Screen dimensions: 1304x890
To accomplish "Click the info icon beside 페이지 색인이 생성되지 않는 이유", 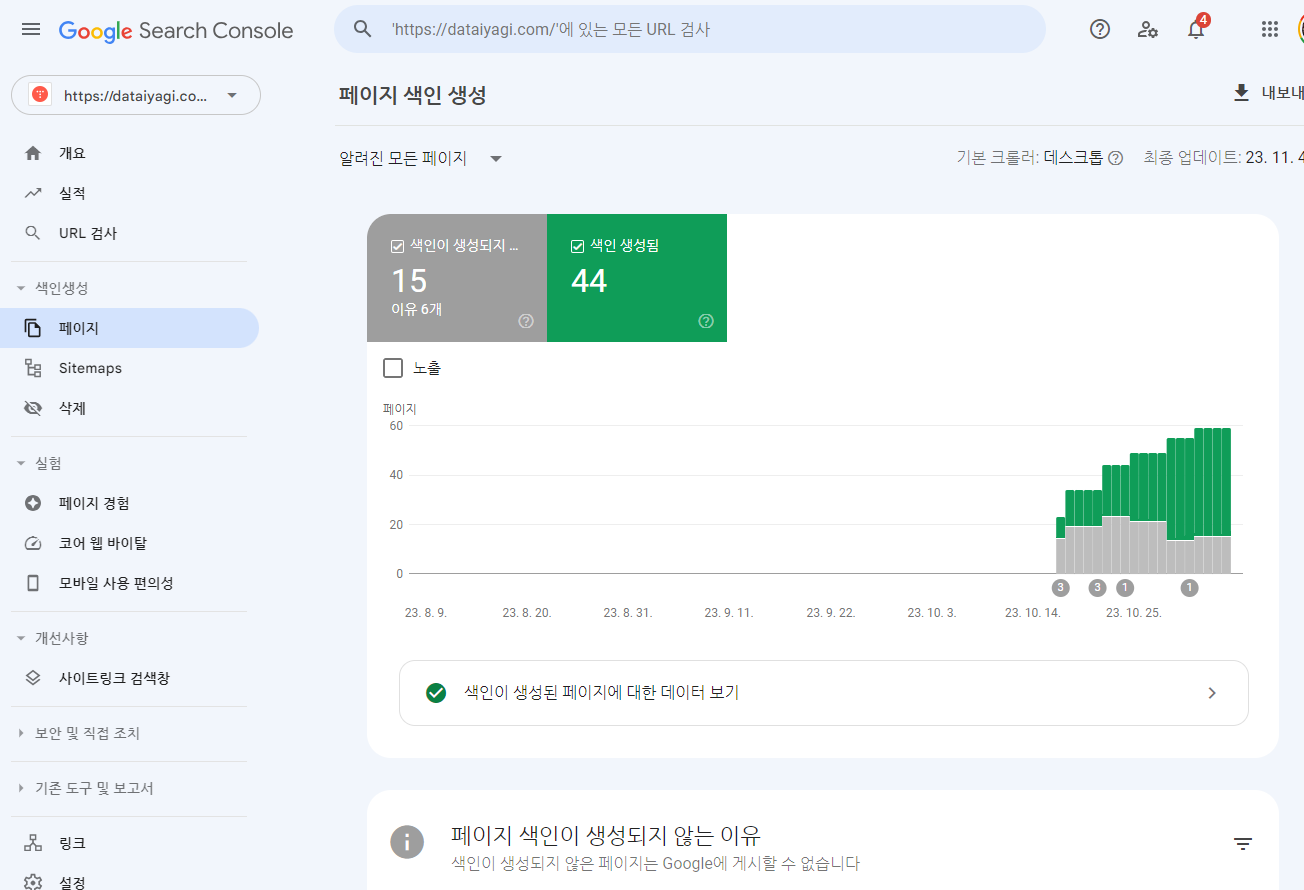I will (x=407, y=842).
